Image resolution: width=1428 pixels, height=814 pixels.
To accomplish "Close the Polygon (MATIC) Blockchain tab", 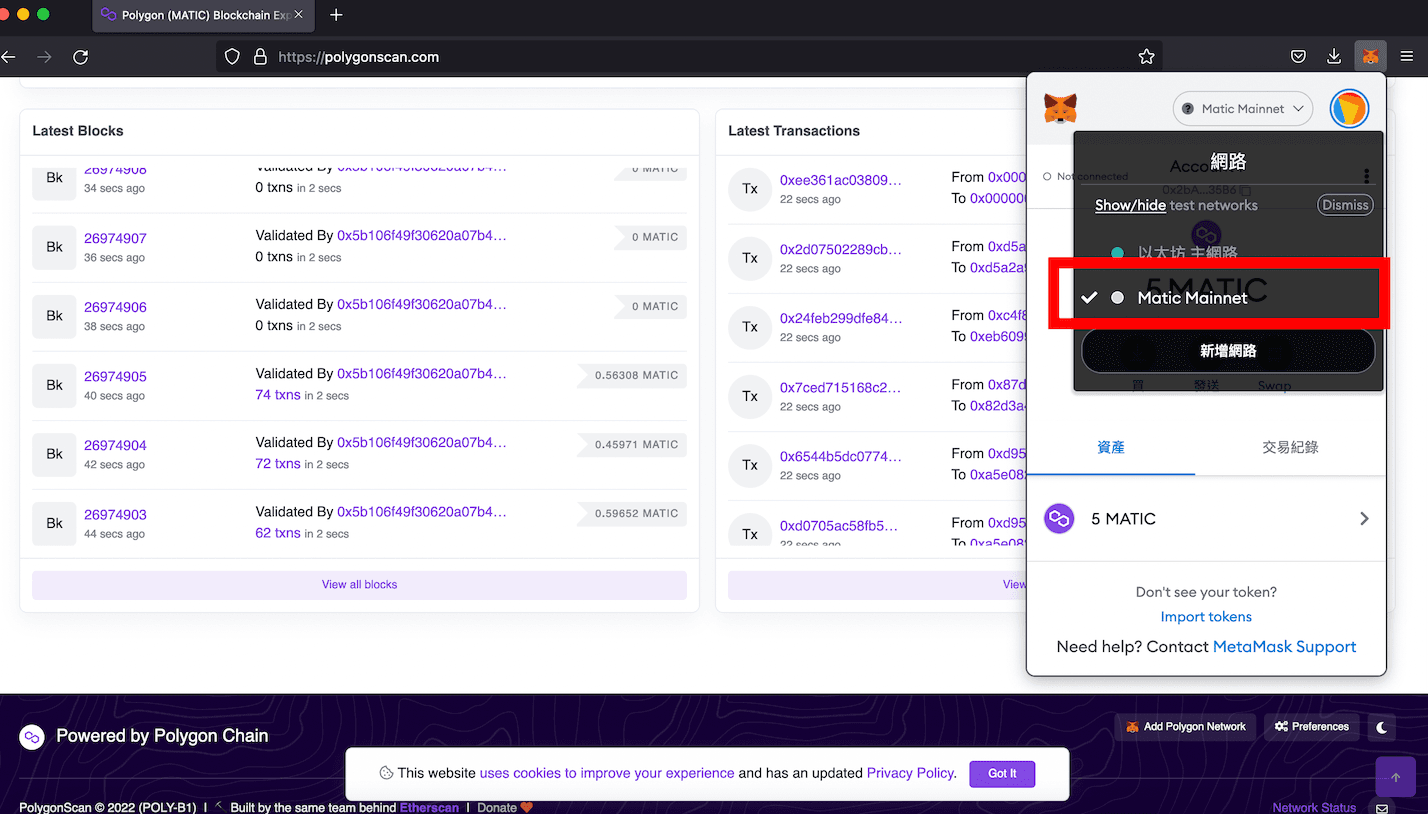I will (x=298, y=15).
